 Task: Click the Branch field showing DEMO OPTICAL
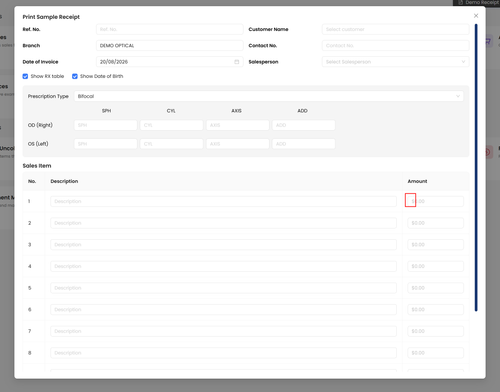tap(170, 46)
